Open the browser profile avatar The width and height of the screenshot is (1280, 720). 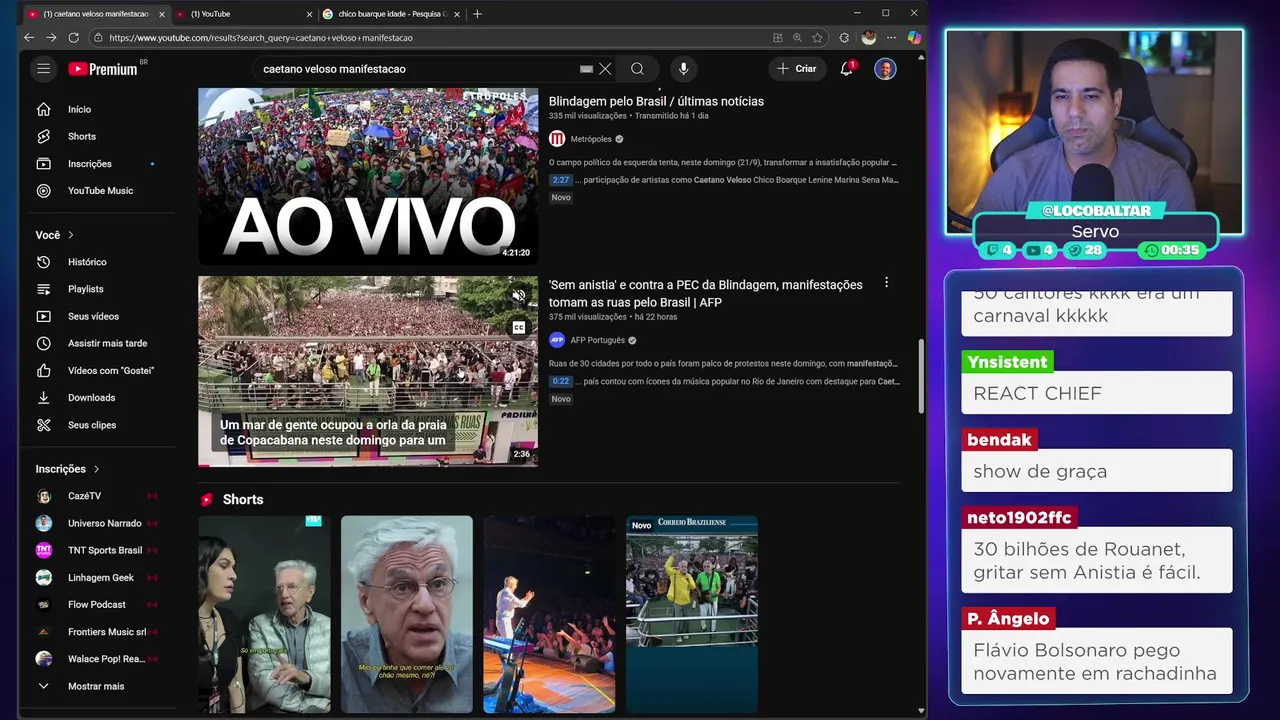869,37
